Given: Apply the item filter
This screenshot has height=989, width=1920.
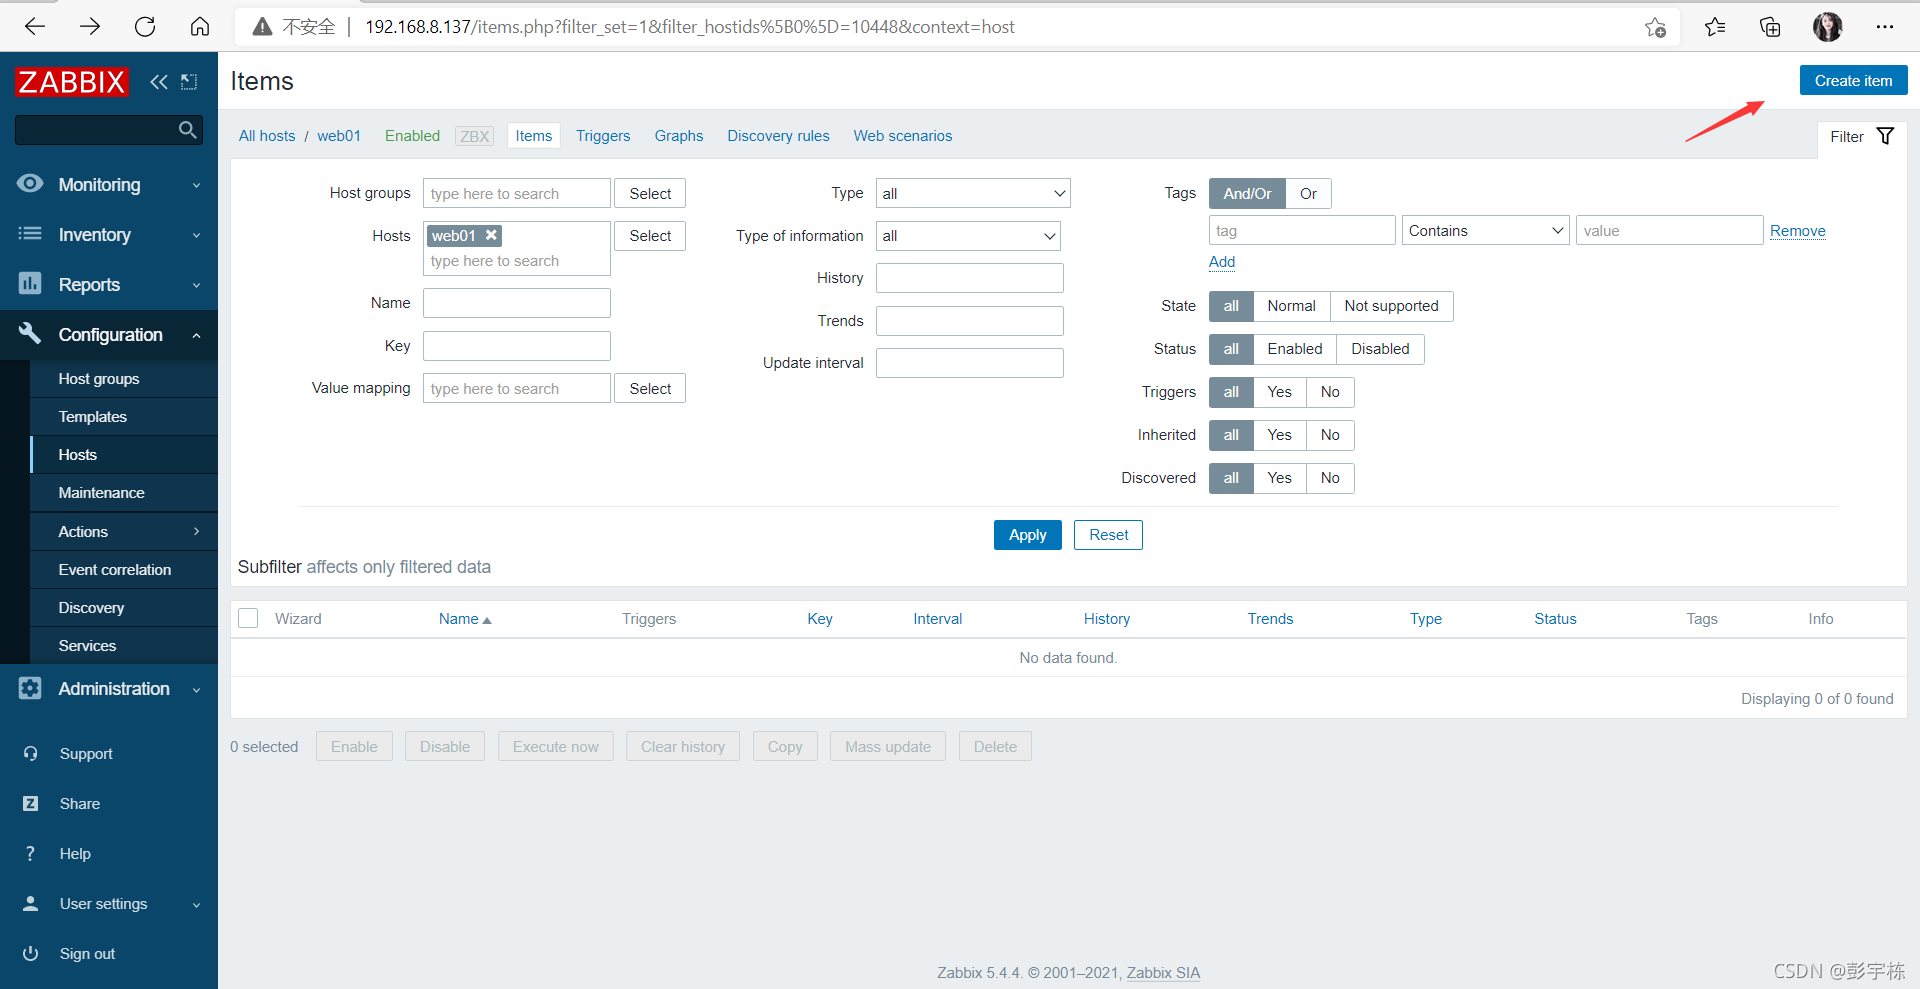Looking at the screenshot, I should 1027,535.
